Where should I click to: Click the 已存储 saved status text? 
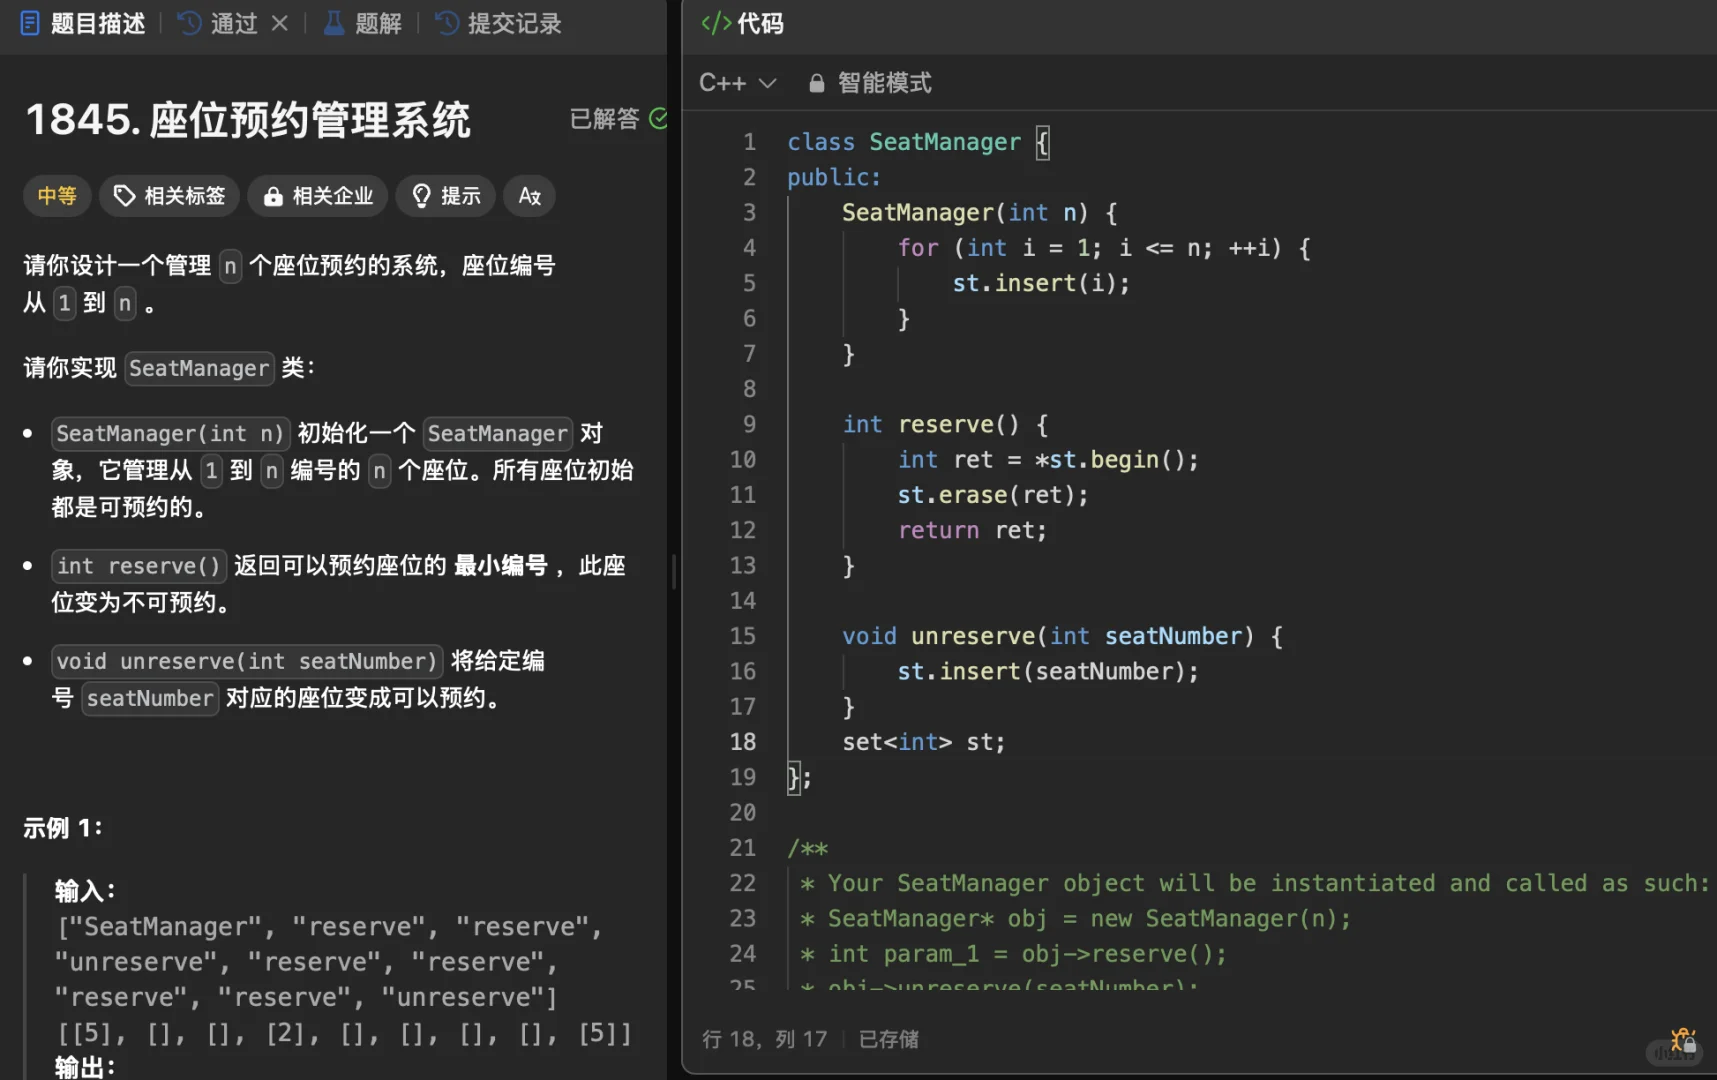pos(889,1039)
